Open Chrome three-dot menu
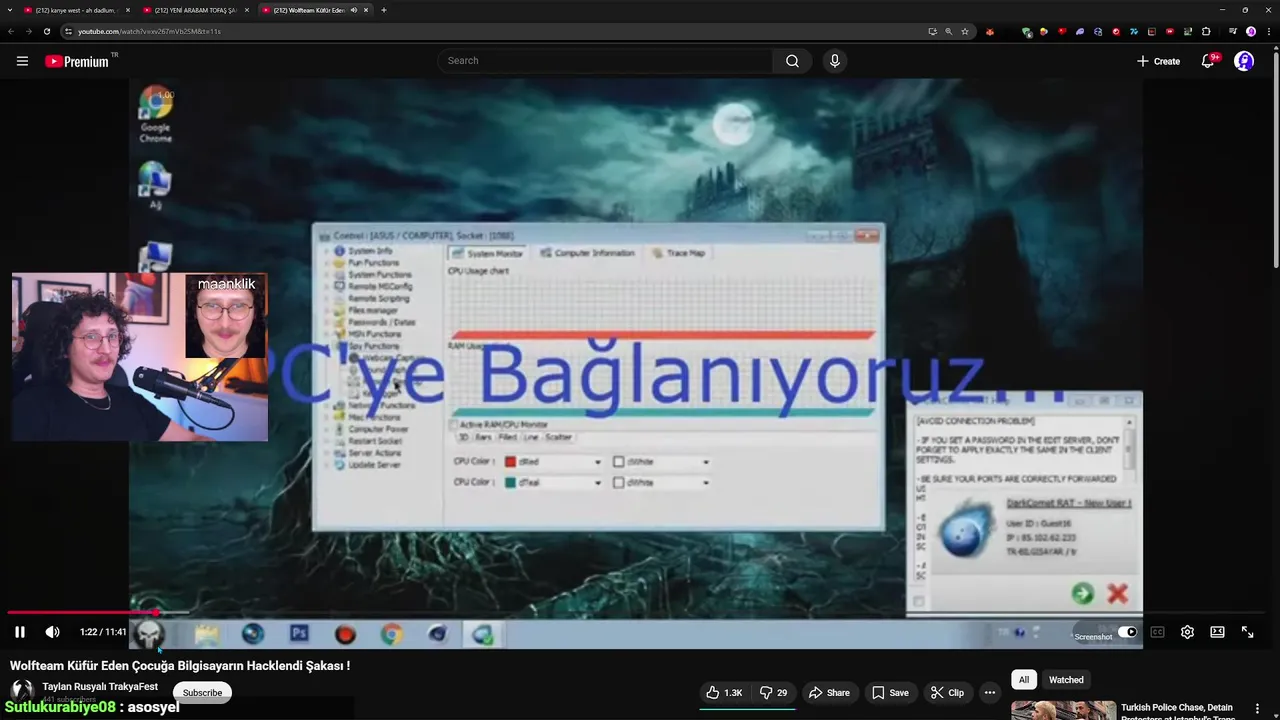 pyautogui.click(x=1268, y=31)
